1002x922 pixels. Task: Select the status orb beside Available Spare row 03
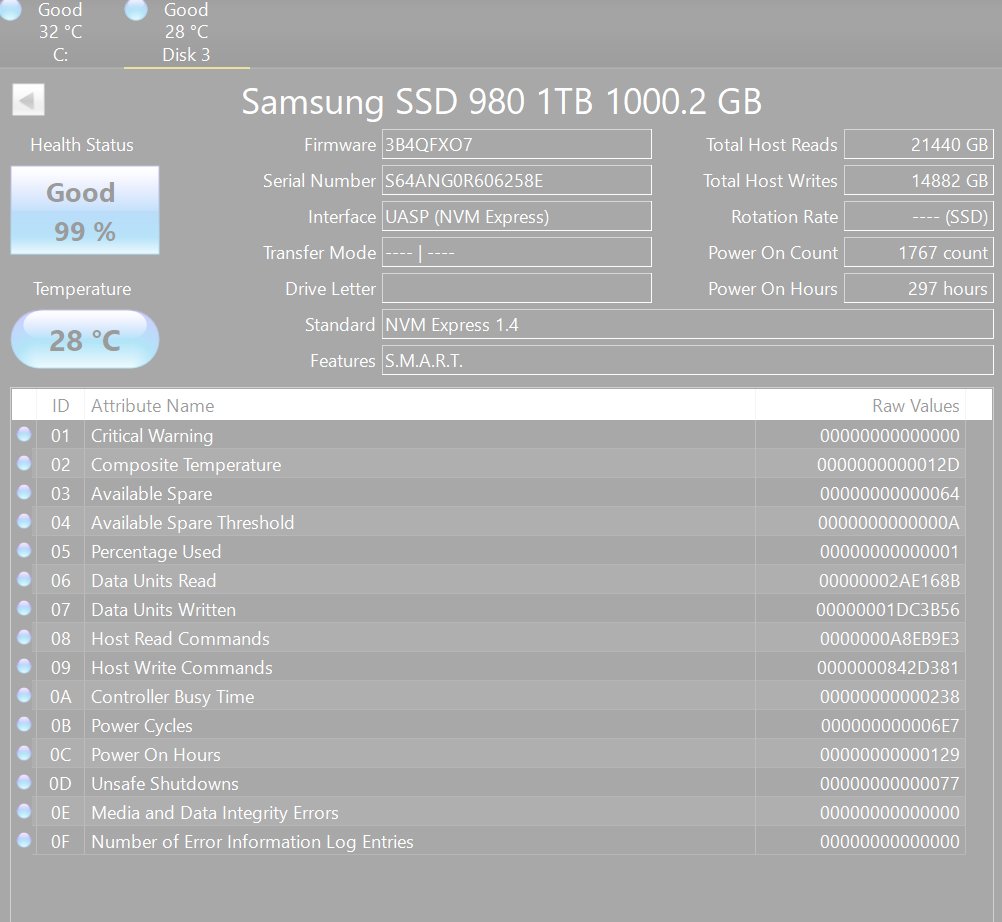24,493
